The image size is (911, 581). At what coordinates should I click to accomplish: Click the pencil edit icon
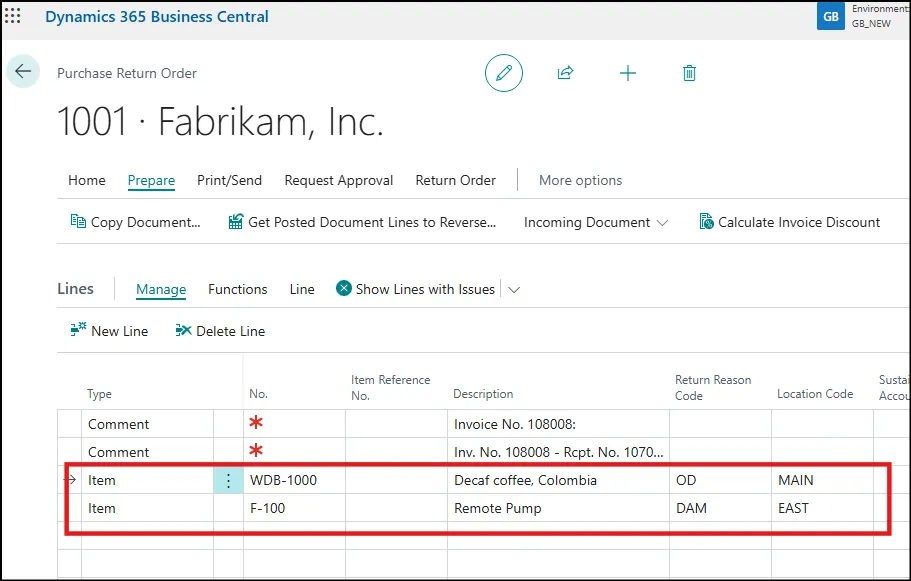pyautogui.click(x=504, y=73)
